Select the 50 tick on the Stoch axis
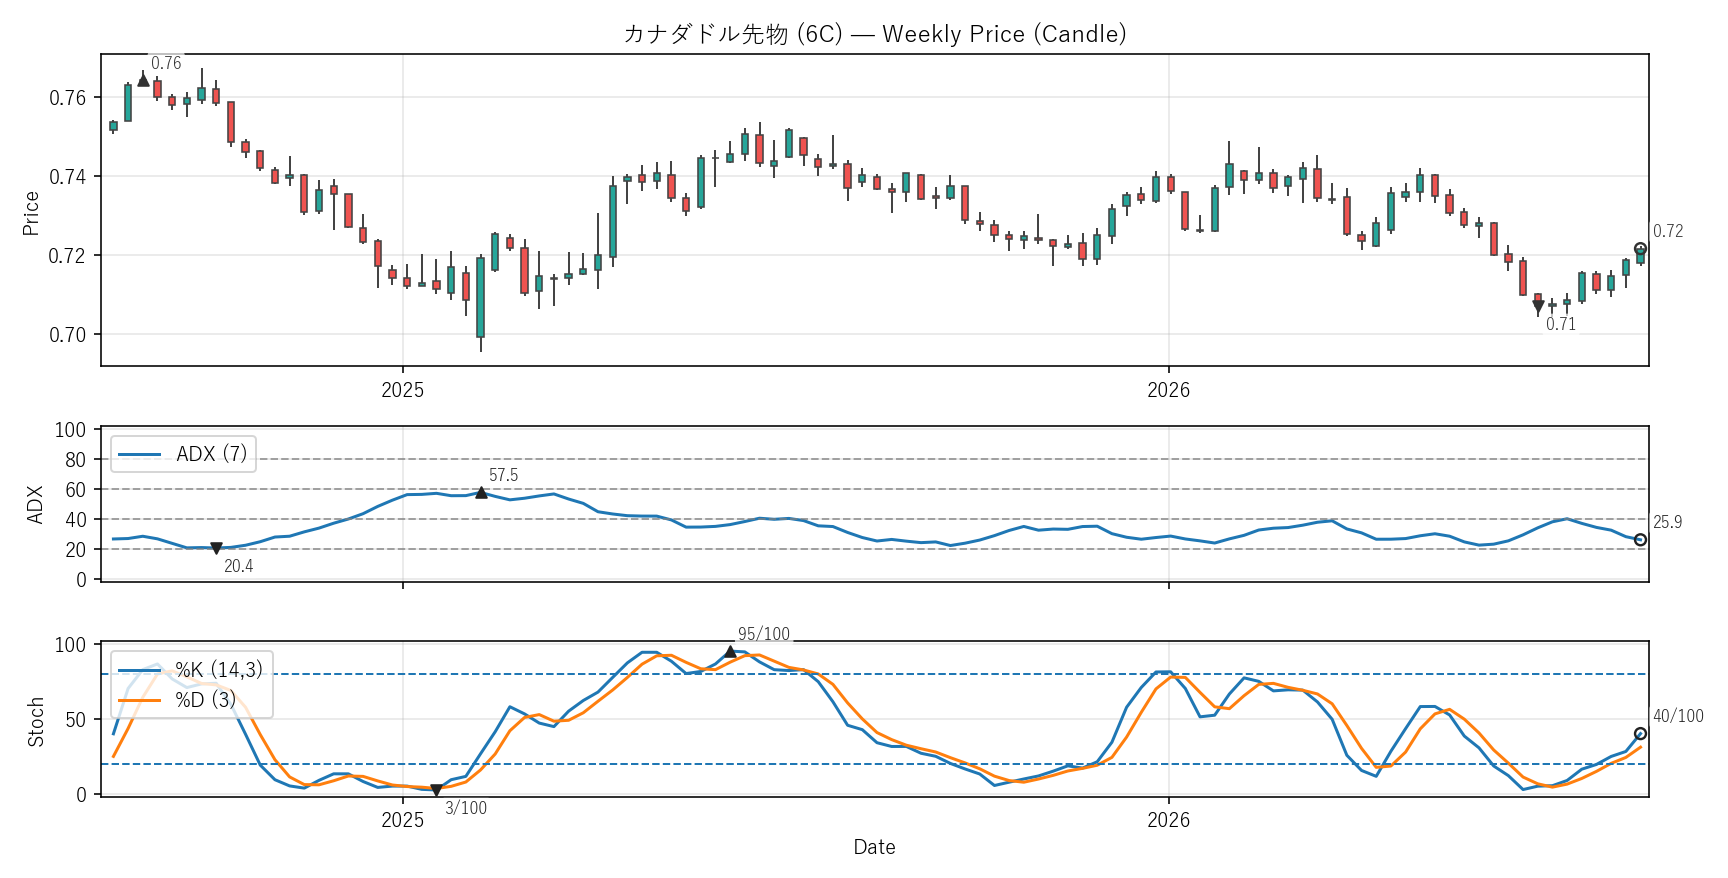Viewport: 1728px width, 878px height. coord(76,720)
